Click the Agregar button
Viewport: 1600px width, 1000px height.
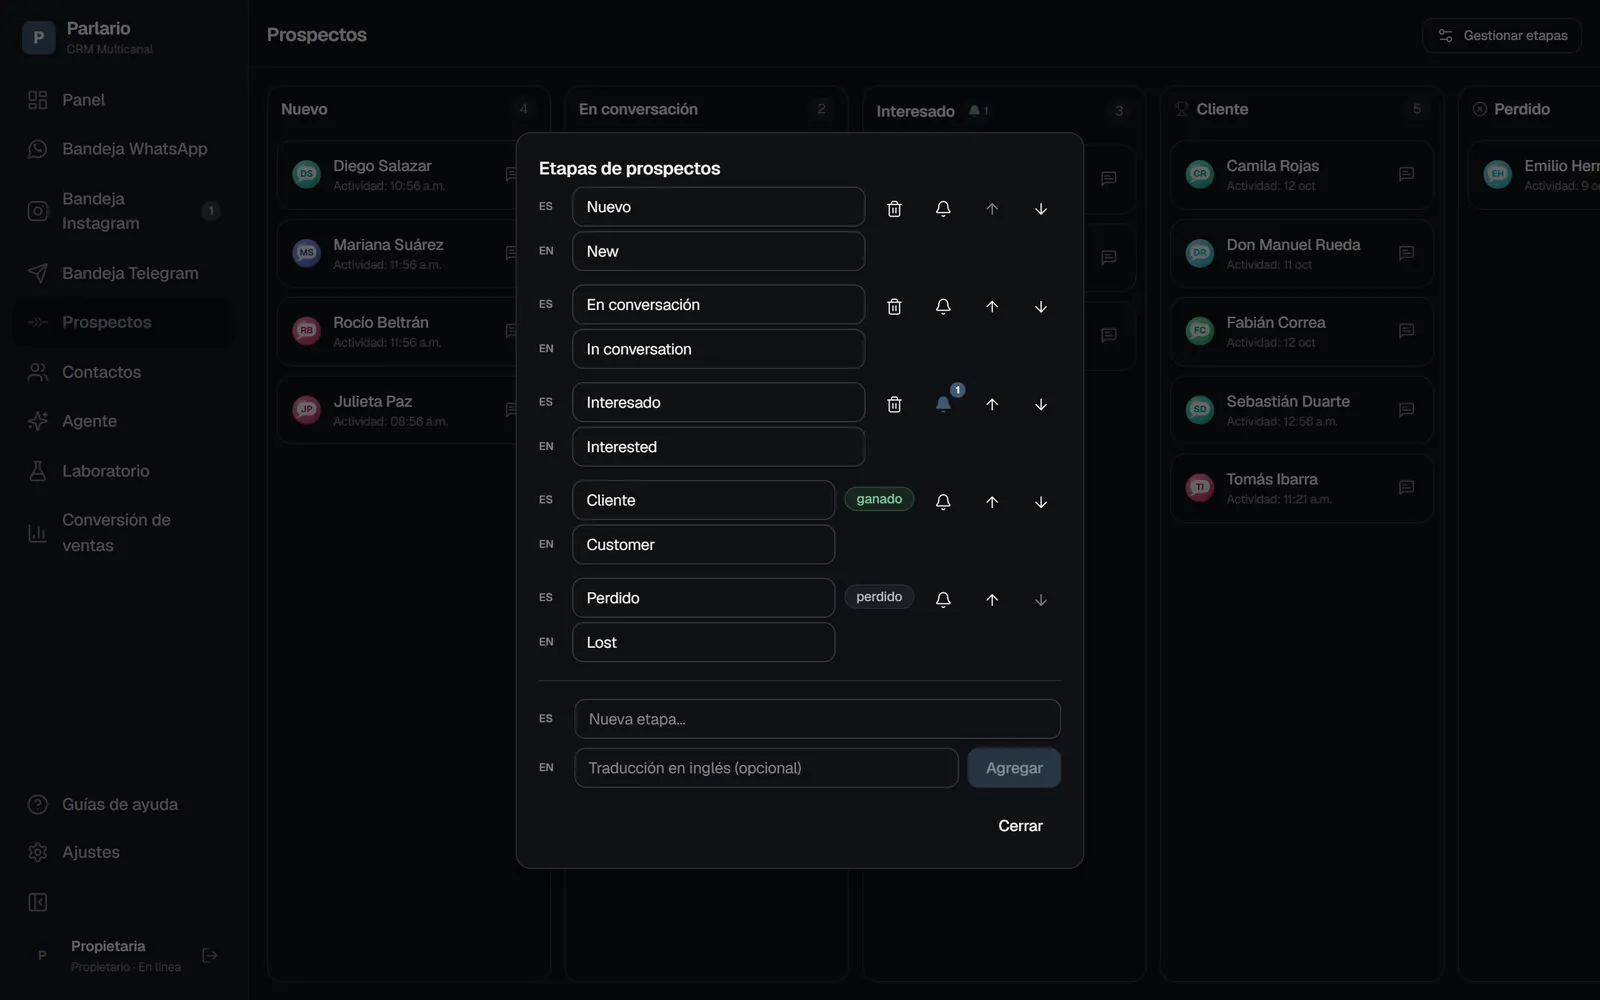[1014, 768]
